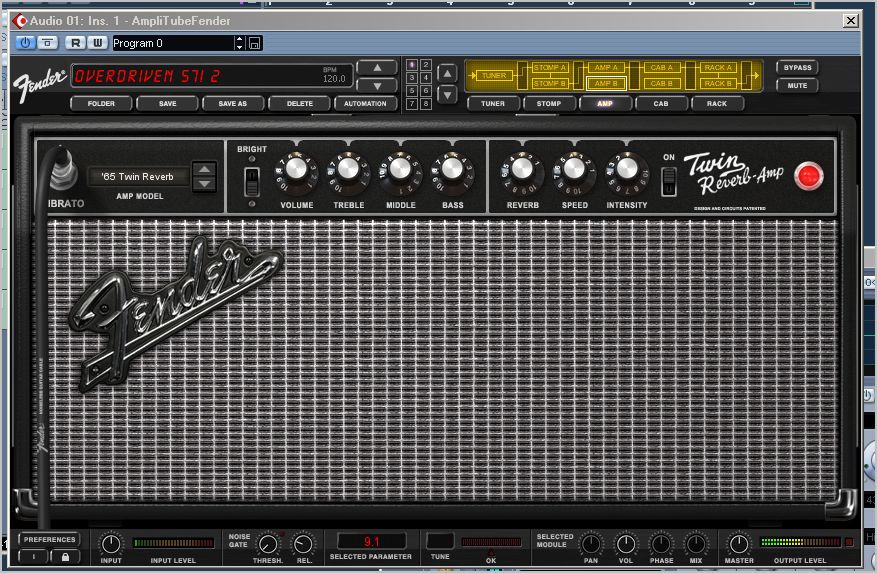
Task: Click the Read automation R button
Action: 76,43
